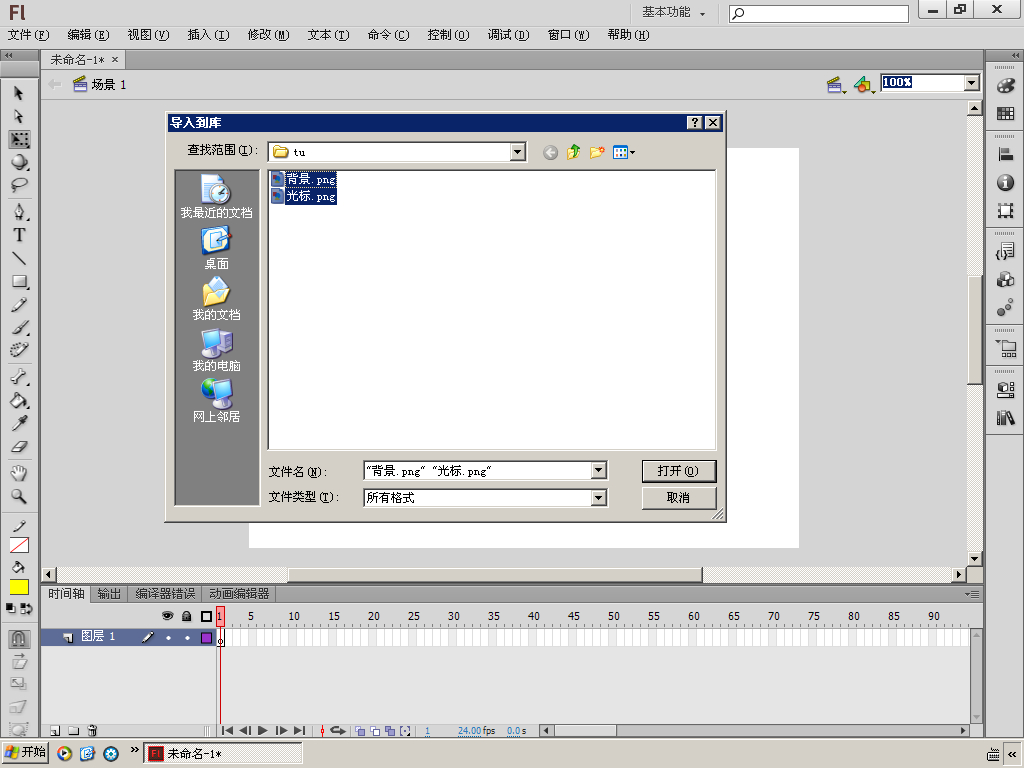Select the Selection arrow tool

19,93
